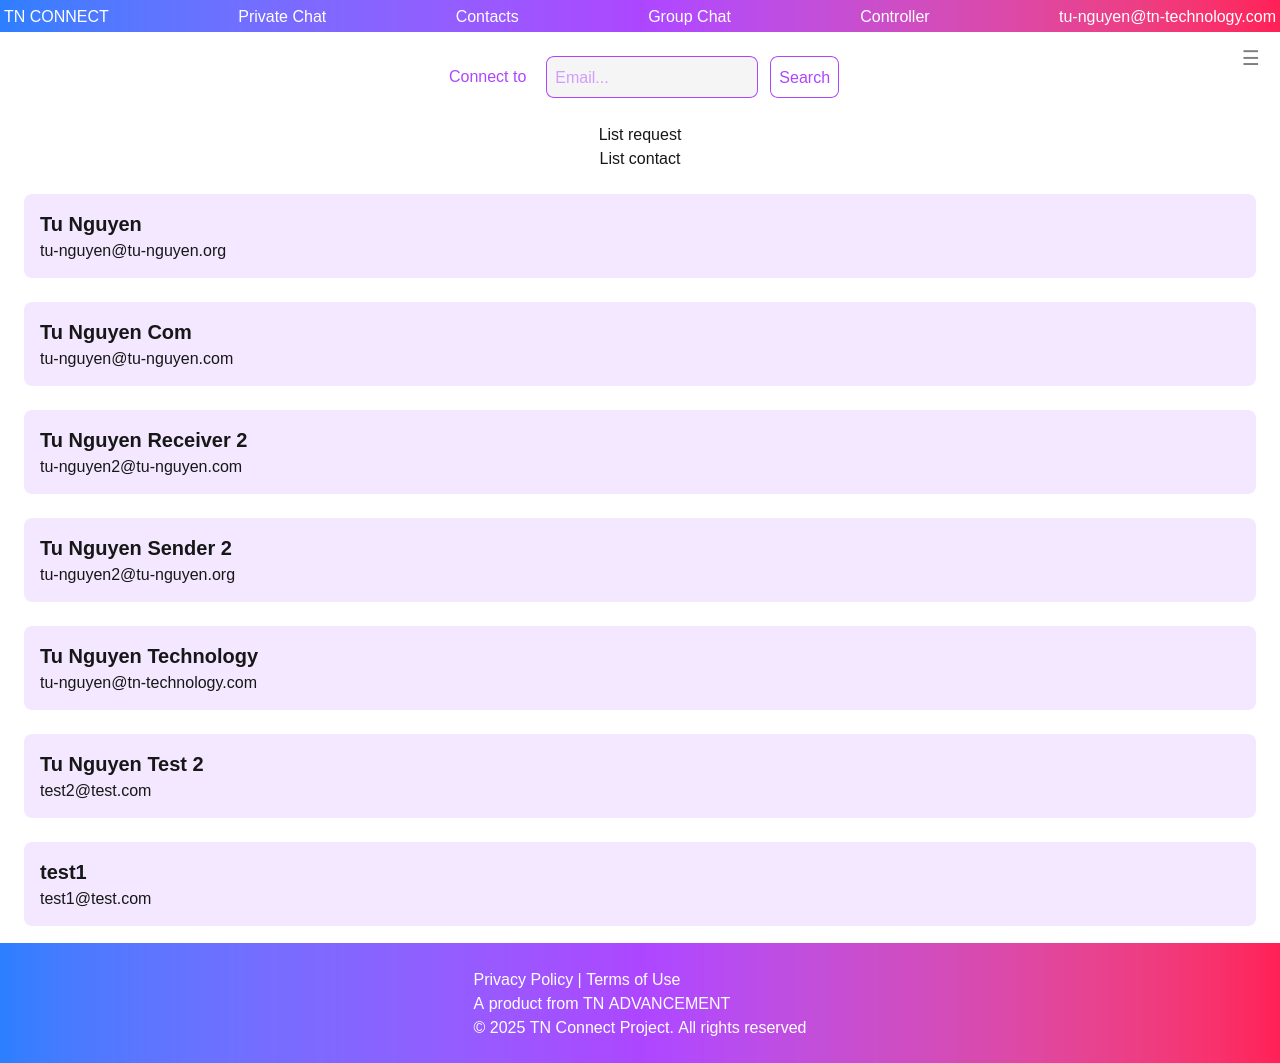Expand the List contact section
1280x1063 pixels.
coord(640,159)
